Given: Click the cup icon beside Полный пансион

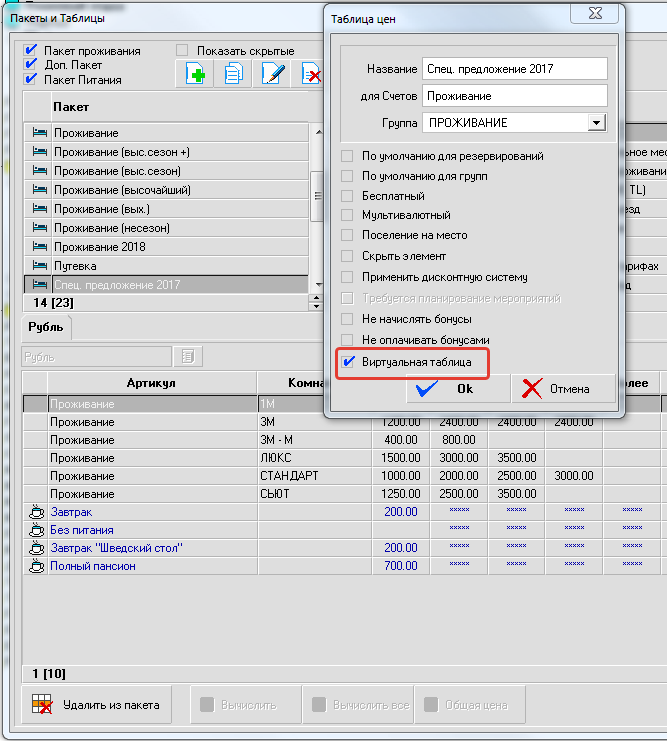Looking at the screenshot, I should (x=38, y=567).
